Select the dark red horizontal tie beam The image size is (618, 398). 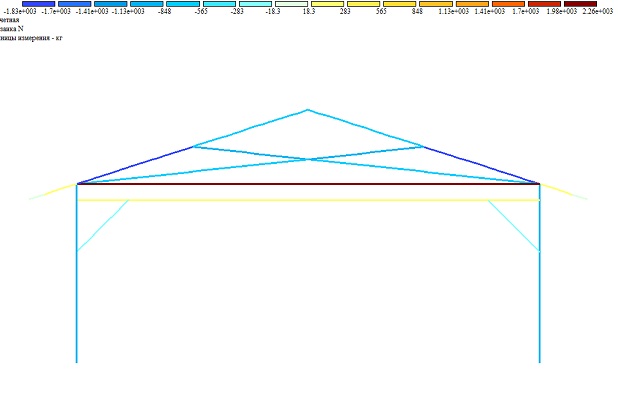pyautogui.click(x=308, y=184)
